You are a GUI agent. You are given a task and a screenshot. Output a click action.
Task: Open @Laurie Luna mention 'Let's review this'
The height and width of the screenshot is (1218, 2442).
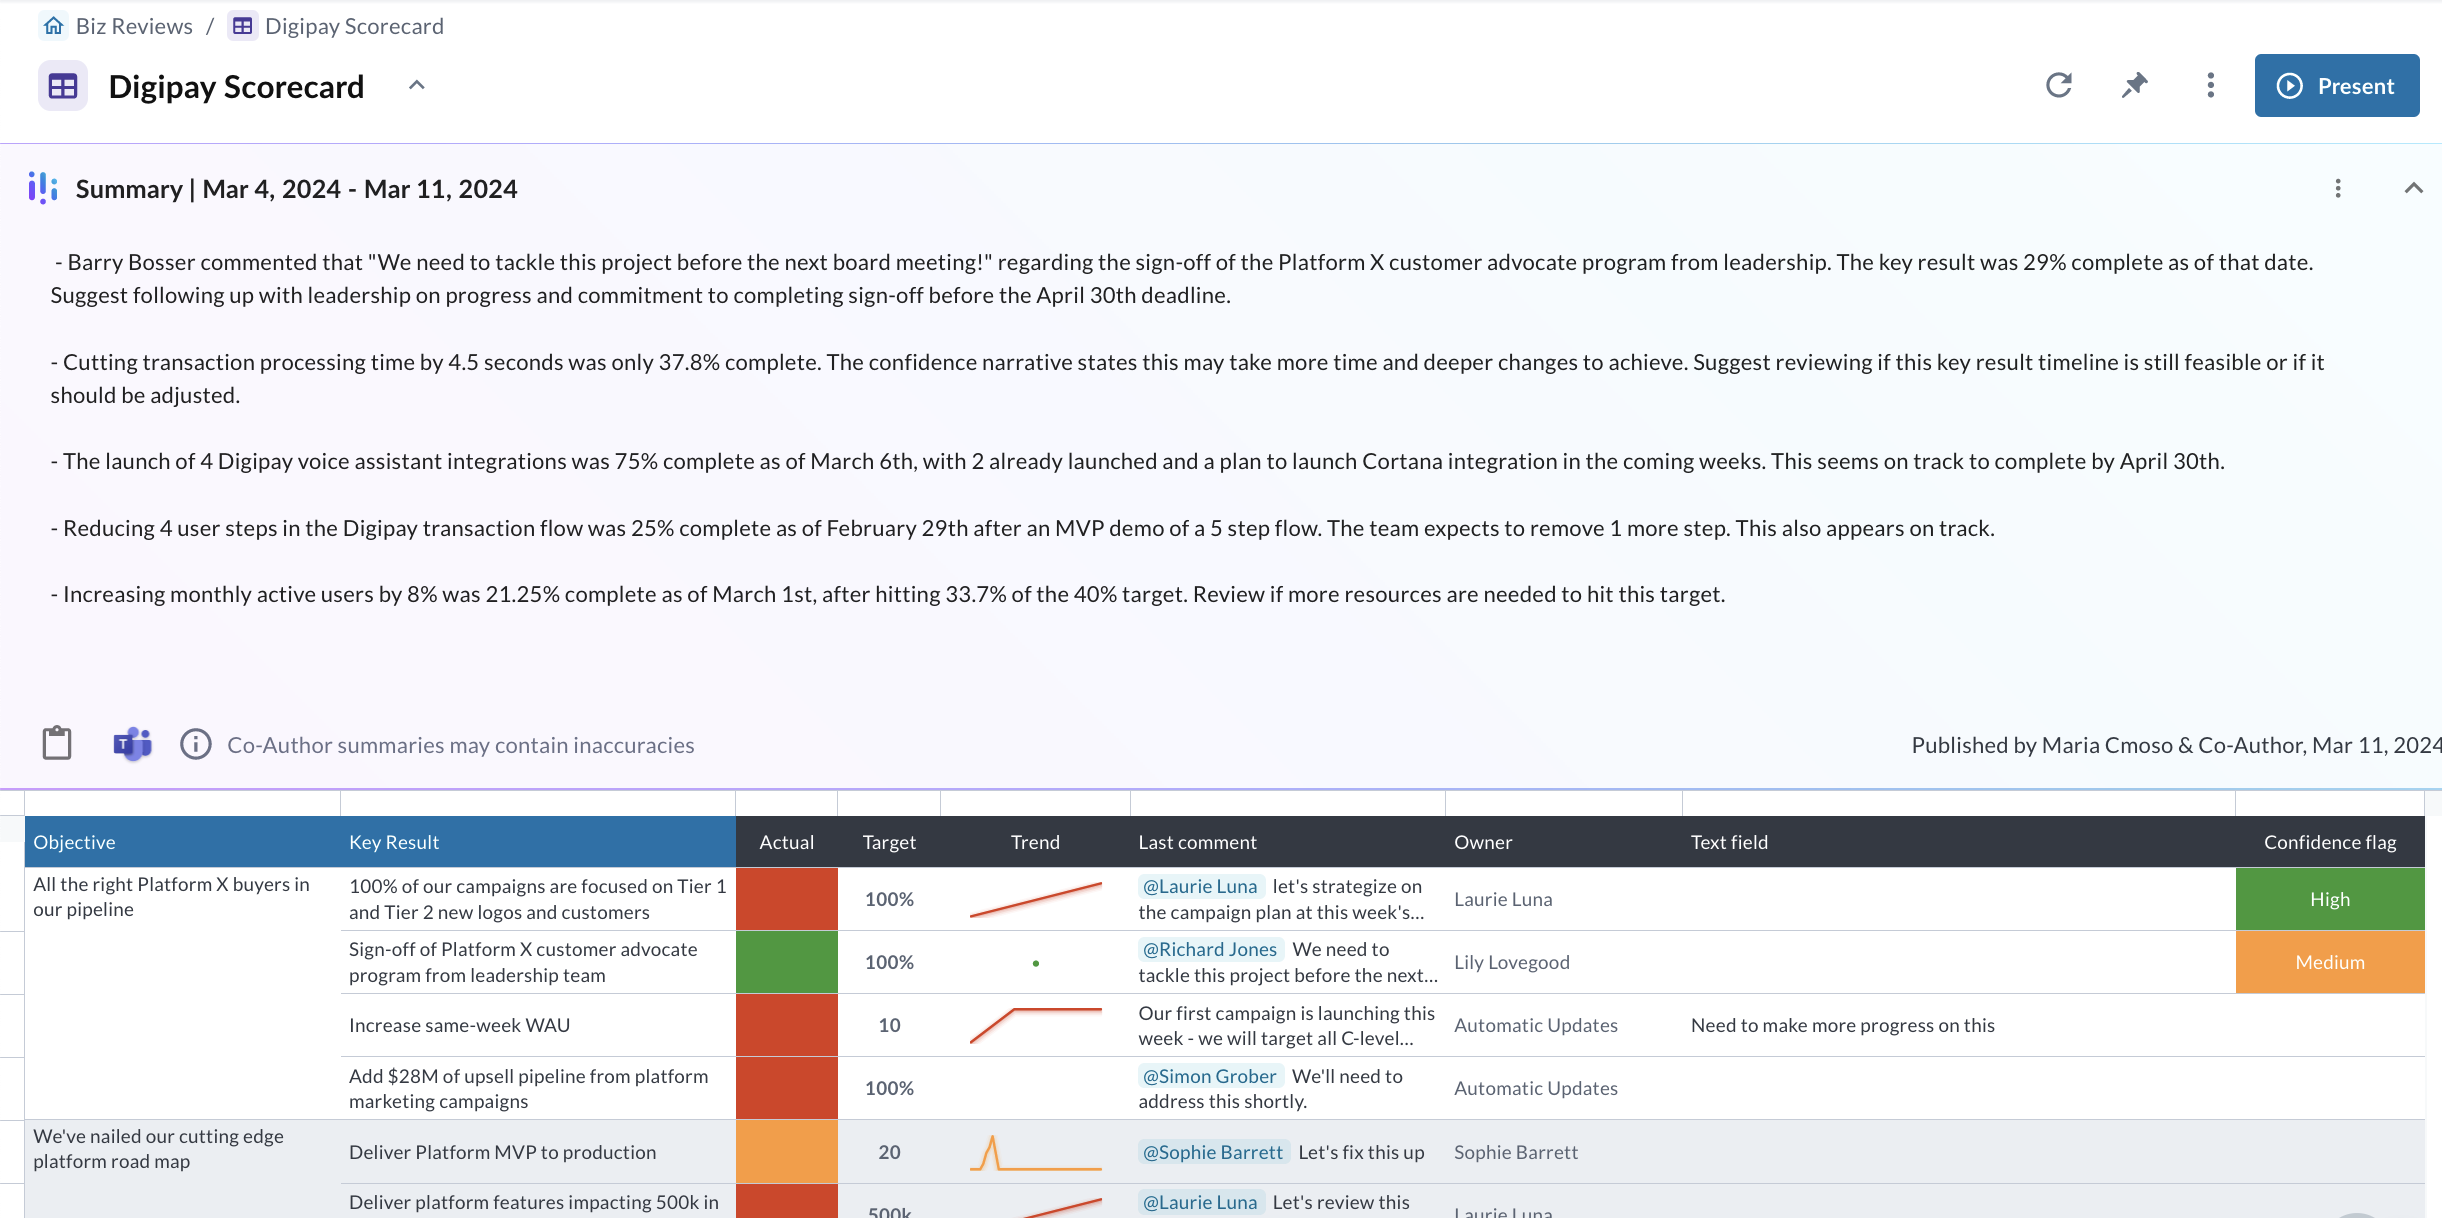[1200, 1202]
